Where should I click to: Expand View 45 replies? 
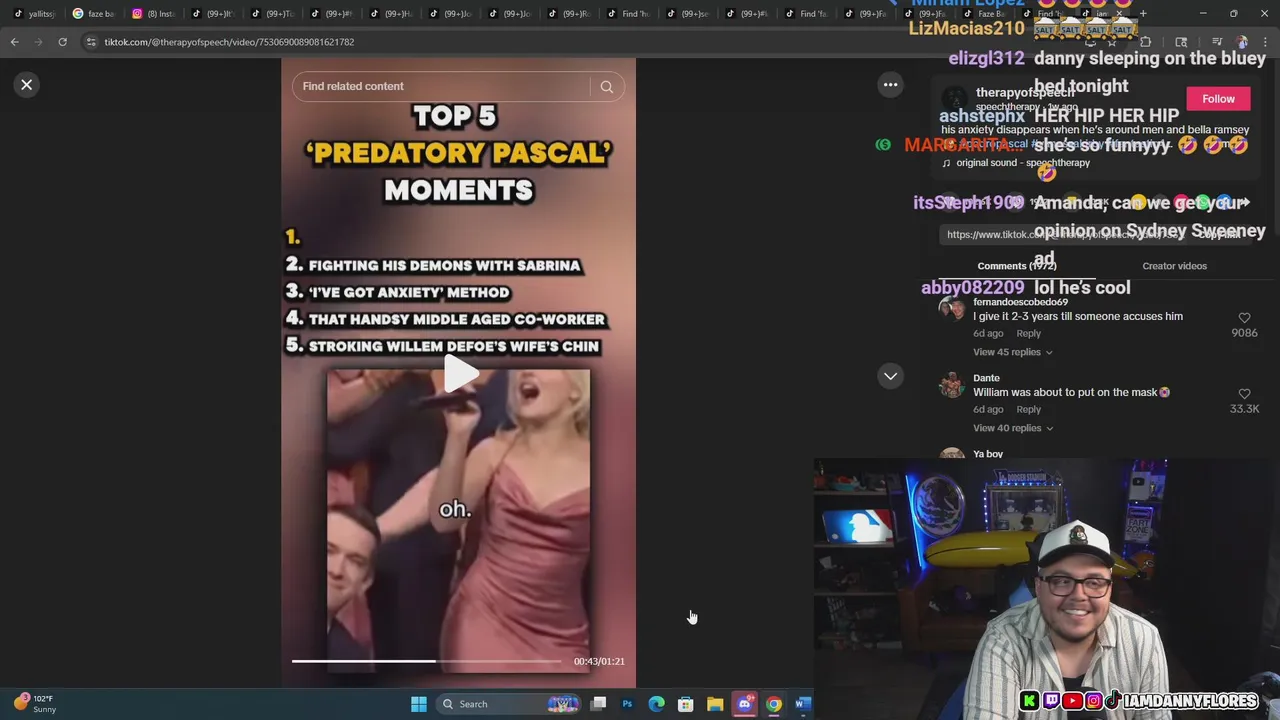tap(1012, 352)
